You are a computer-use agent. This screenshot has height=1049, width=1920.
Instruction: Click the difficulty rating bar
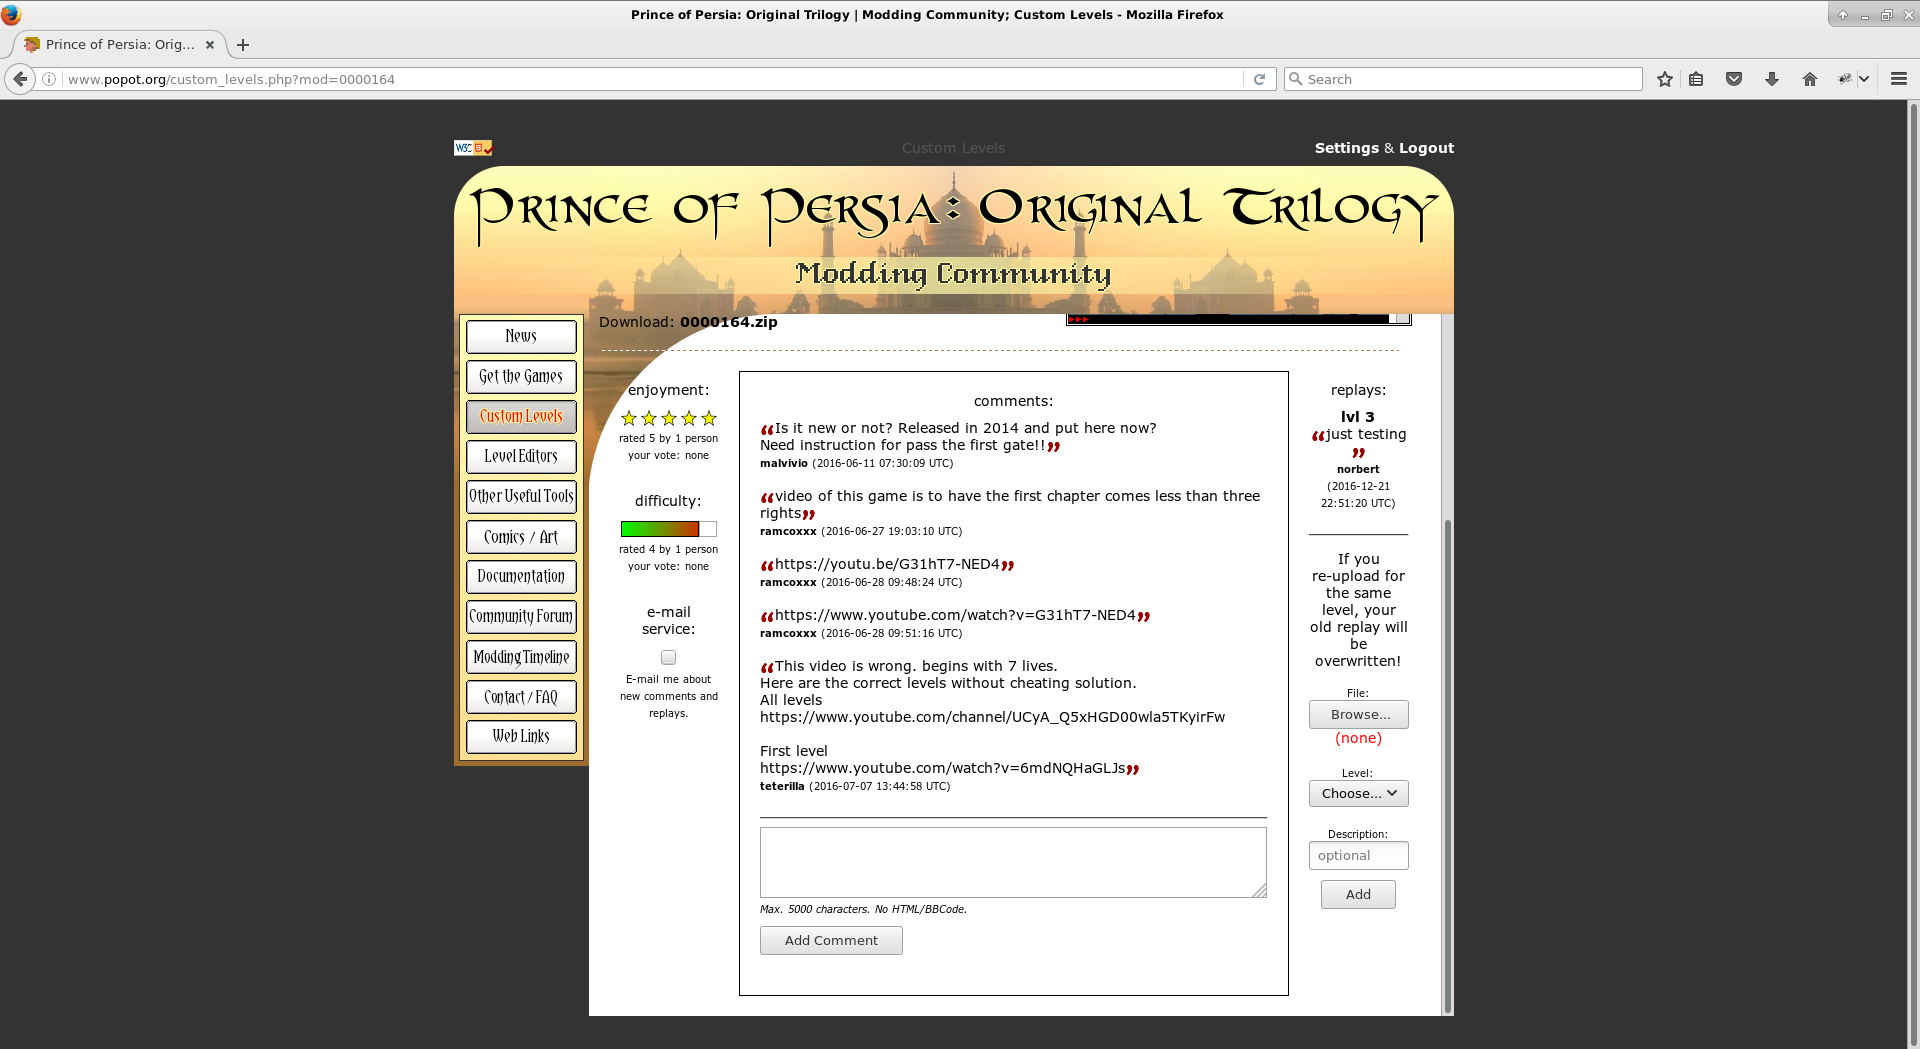tap(668, 529)
